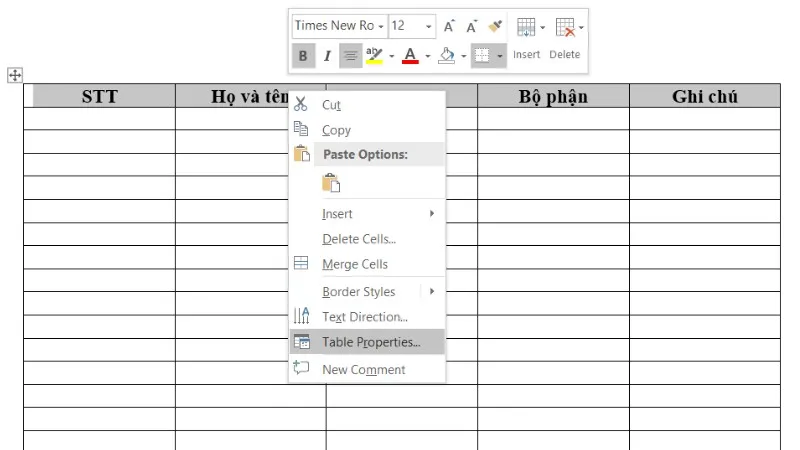Click the Shrink Font icon
The width and height of the screenshot is (800, 450).
click(x=471, y=26)
